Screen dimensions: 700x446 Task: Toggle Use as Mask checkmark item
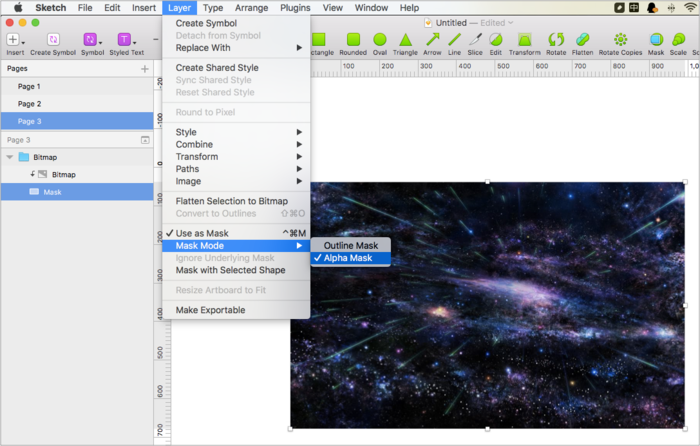236,233
